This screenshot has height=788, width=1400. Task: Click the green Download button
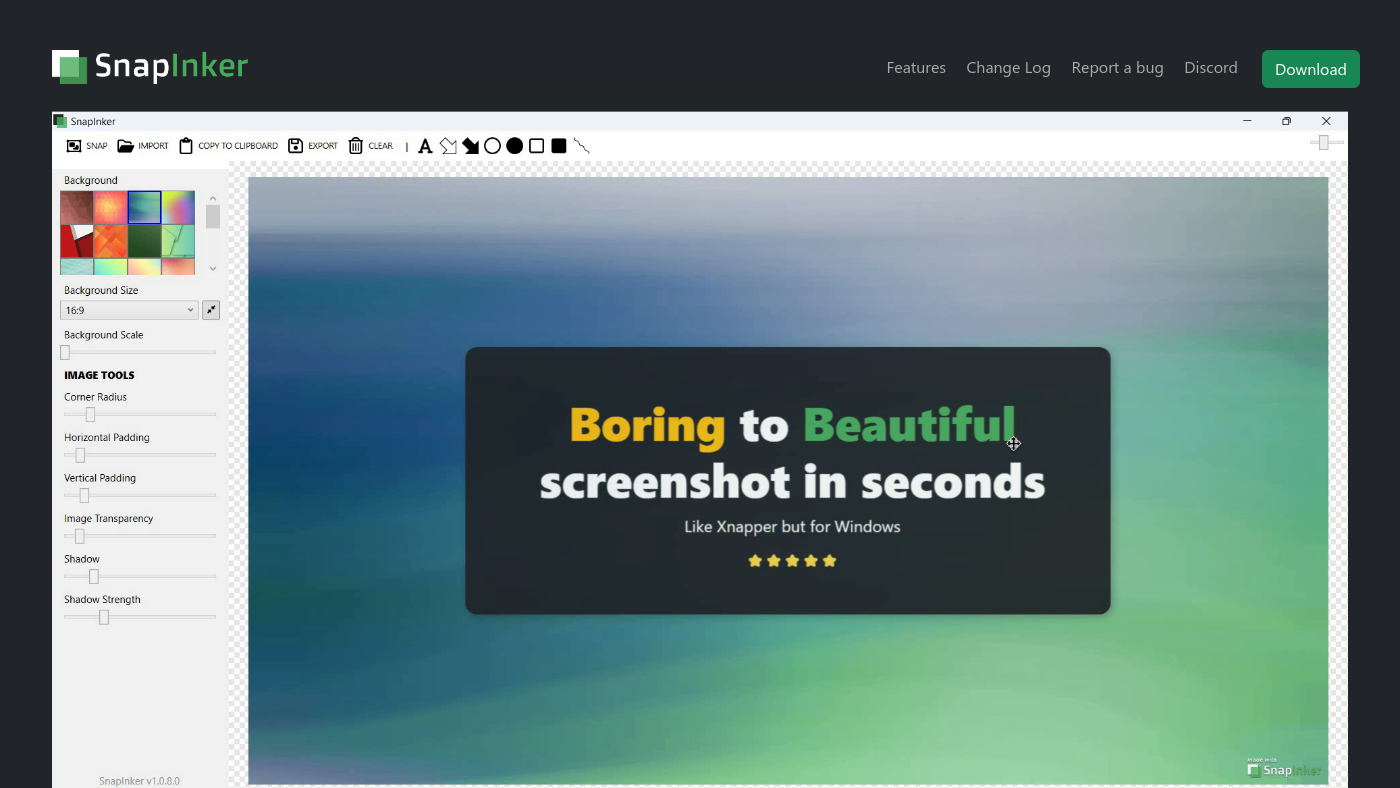(1310, 69)
